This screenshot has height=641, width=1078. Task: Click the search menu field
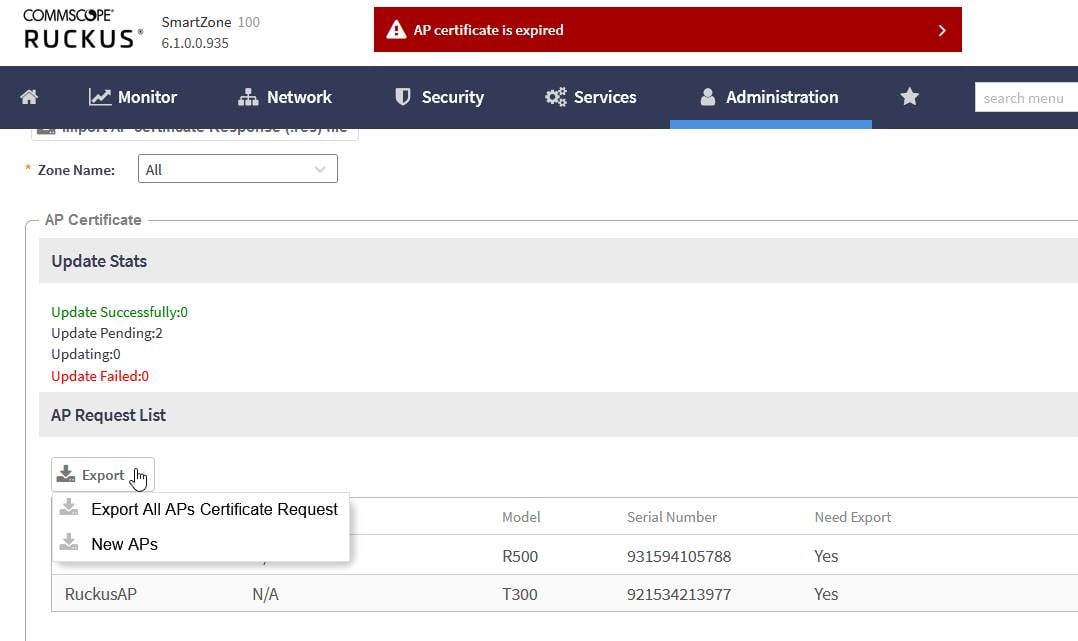[1026, 98]
